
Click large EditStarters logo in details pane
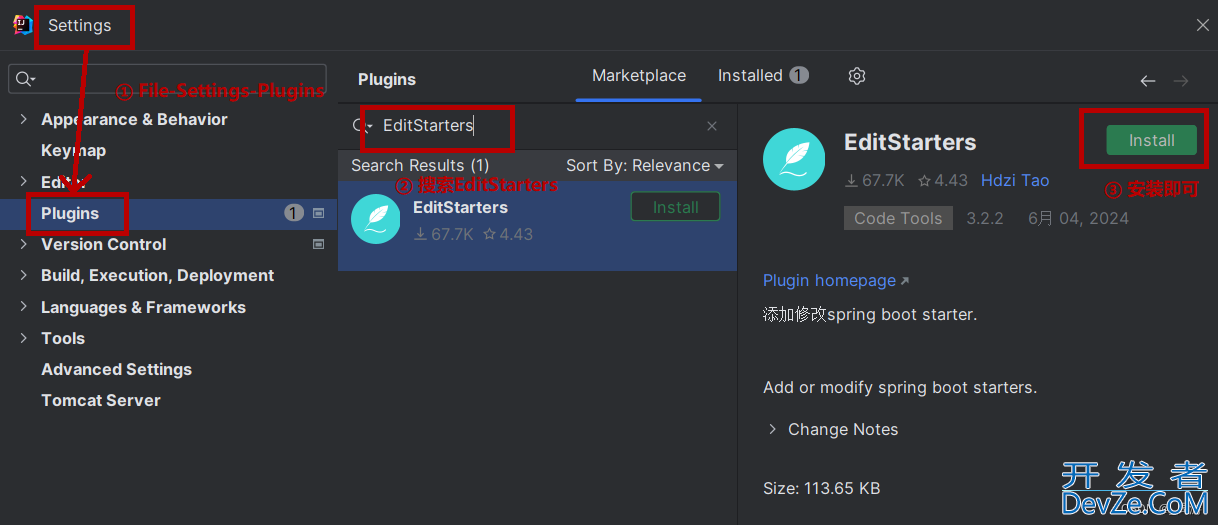pyautogui.click(x=794, y=159)
